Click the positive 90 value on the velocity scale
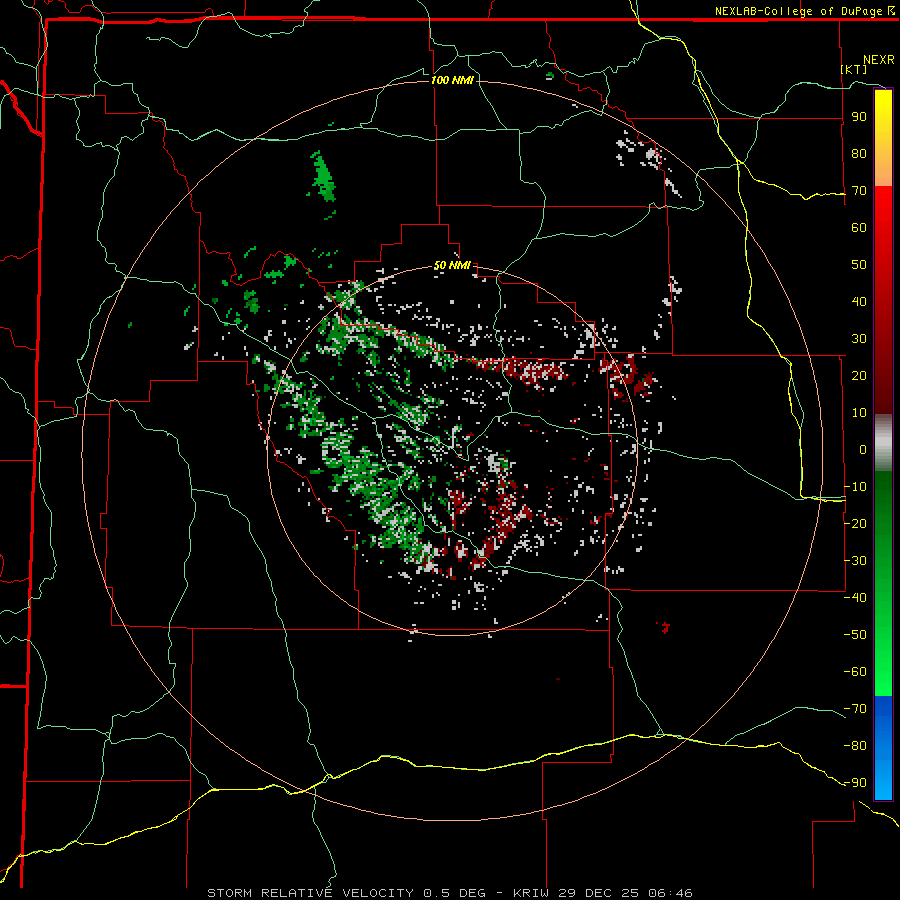The width and height of the screenshot is (900, 900). pos(859,117)
